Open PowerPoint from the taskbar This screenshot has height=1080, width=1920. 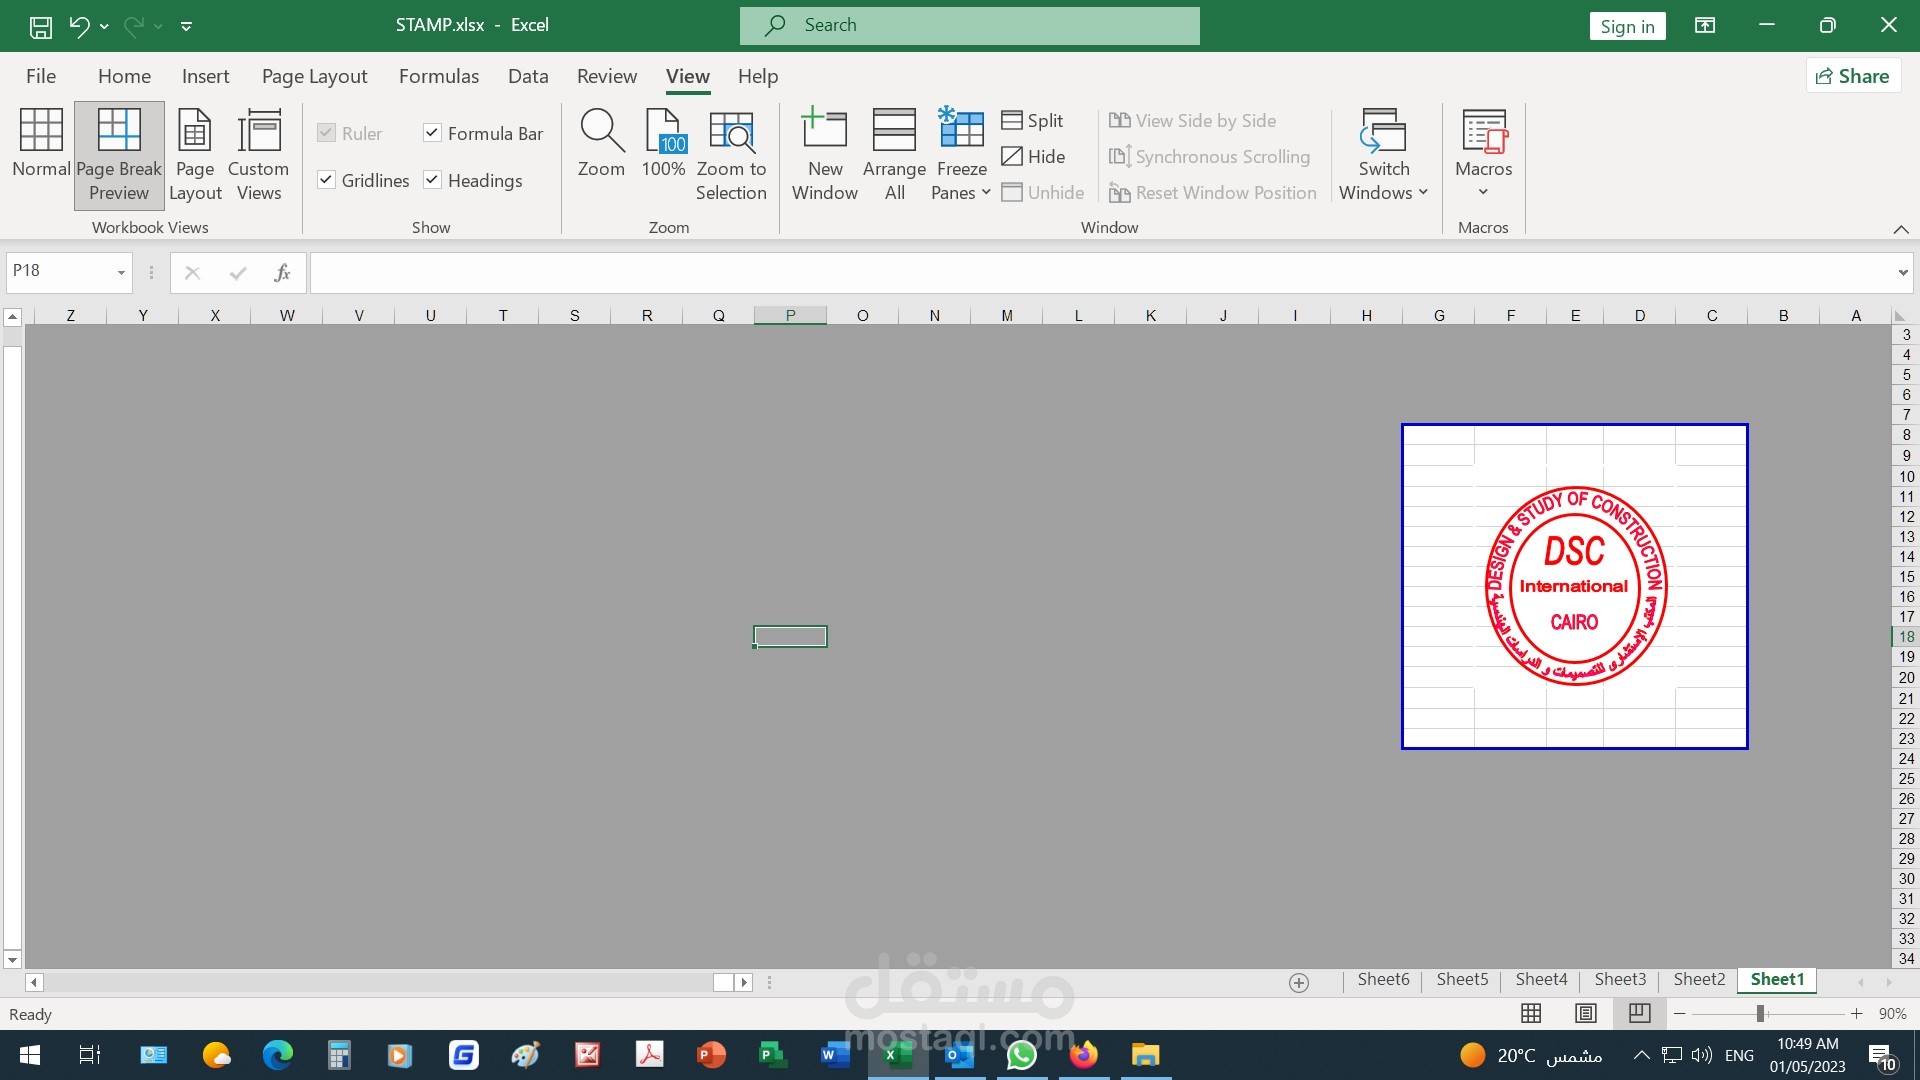[711, 1055]
